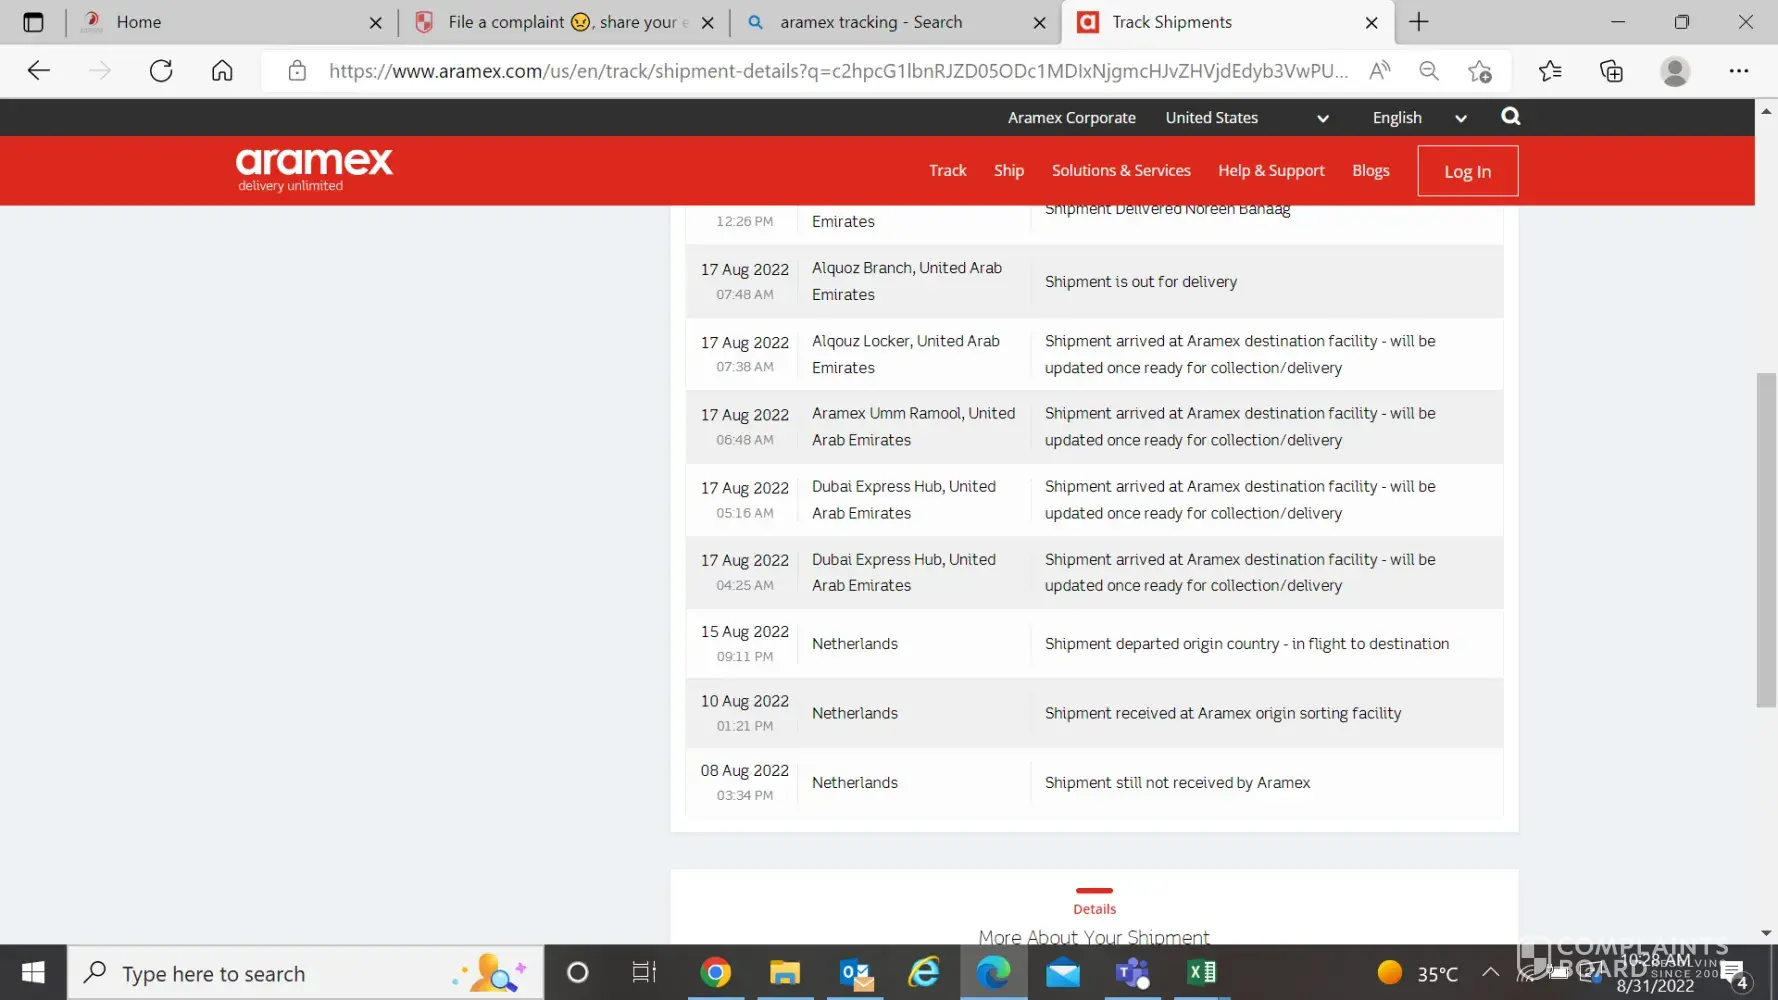
Task: Click the browser refresh icon
Action: [x=161, y=71]
